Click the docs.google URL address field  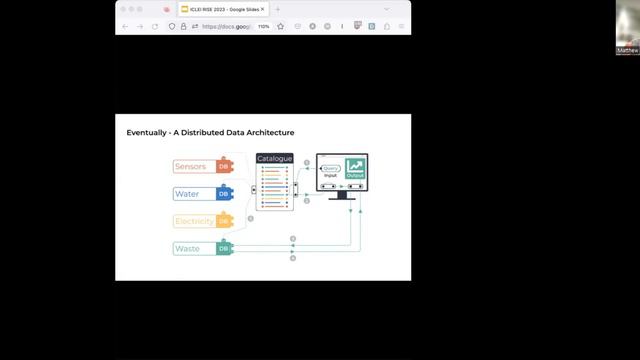click(226, 27)
